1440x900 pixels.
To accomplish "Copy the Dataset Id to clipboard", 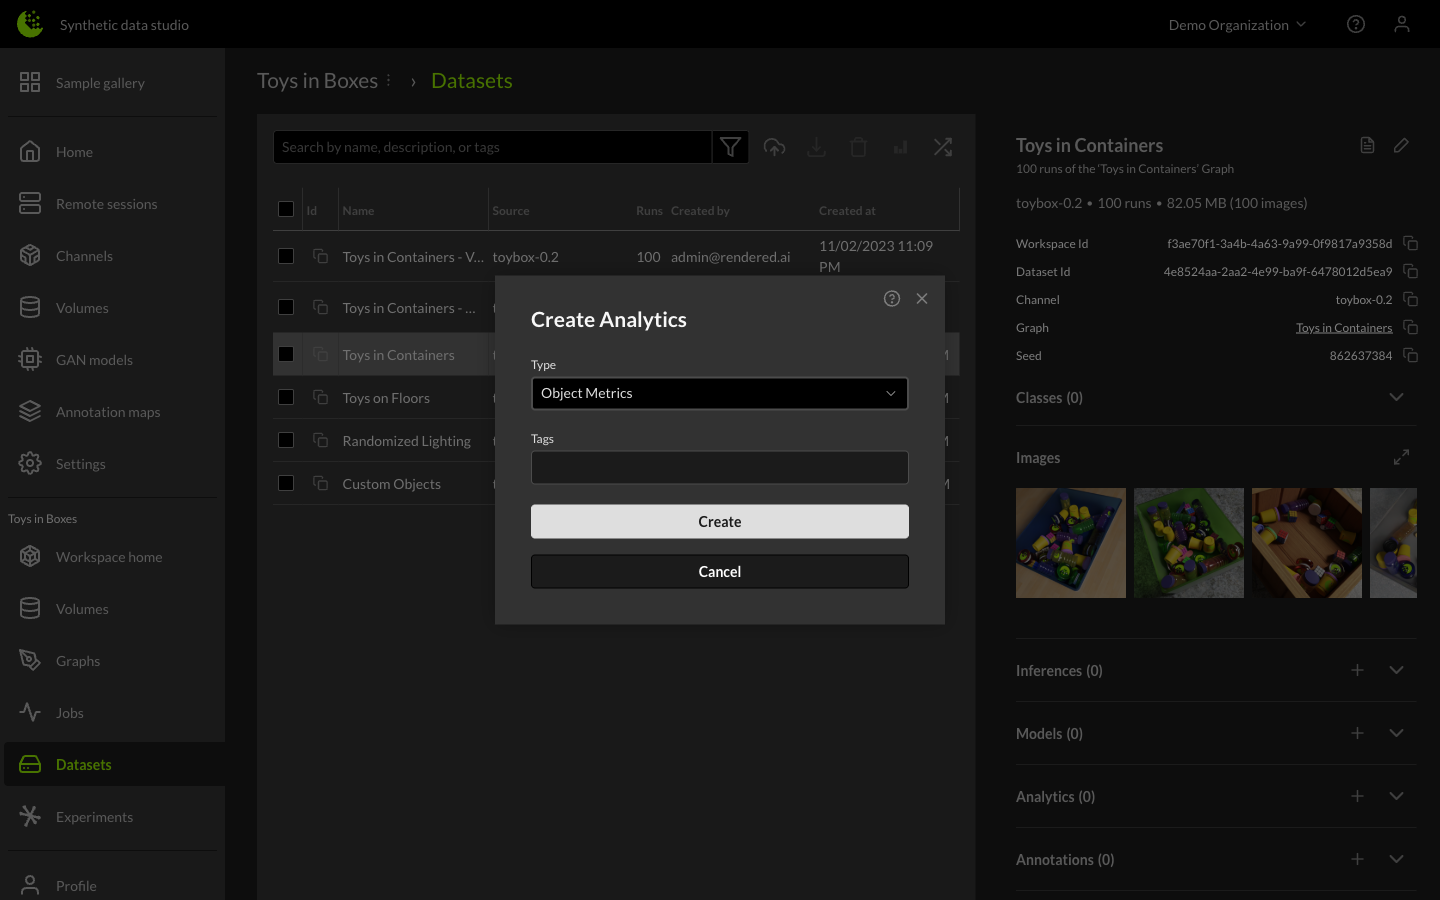I will (1410, 271).
